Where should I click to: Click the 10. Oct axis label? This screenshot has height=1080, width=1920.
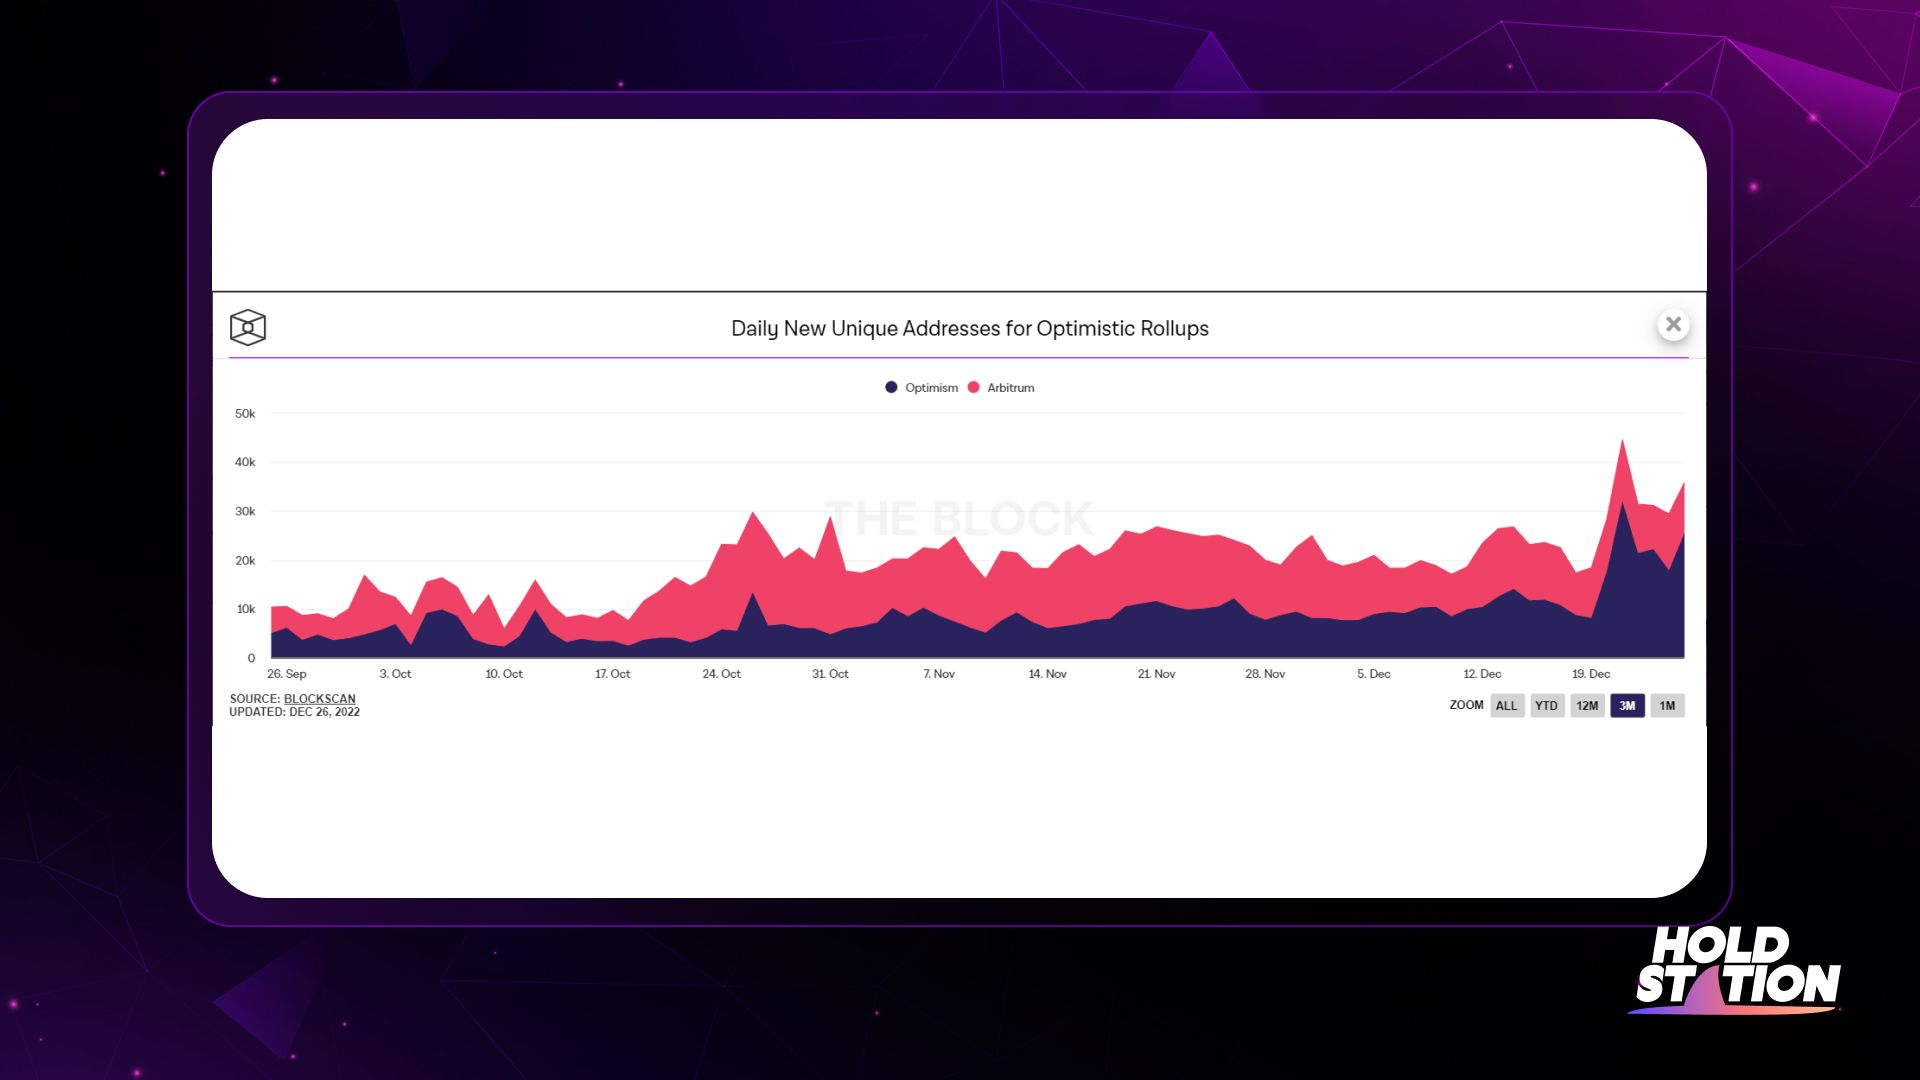(x=504, y=674)
